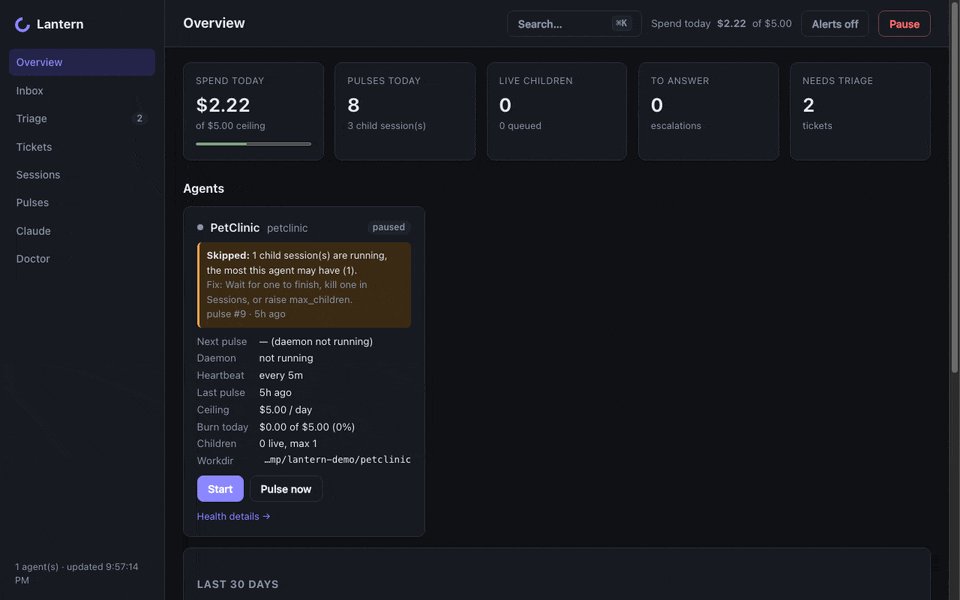This screenshot has height=600, width=960.
Task: Click the Daemon 'not running' value
Action: tap(286, 358)
